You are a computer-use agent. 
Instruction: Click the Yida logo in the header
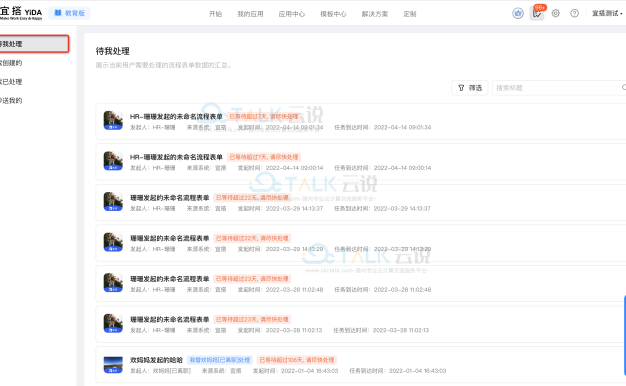(x=21, y=12)
